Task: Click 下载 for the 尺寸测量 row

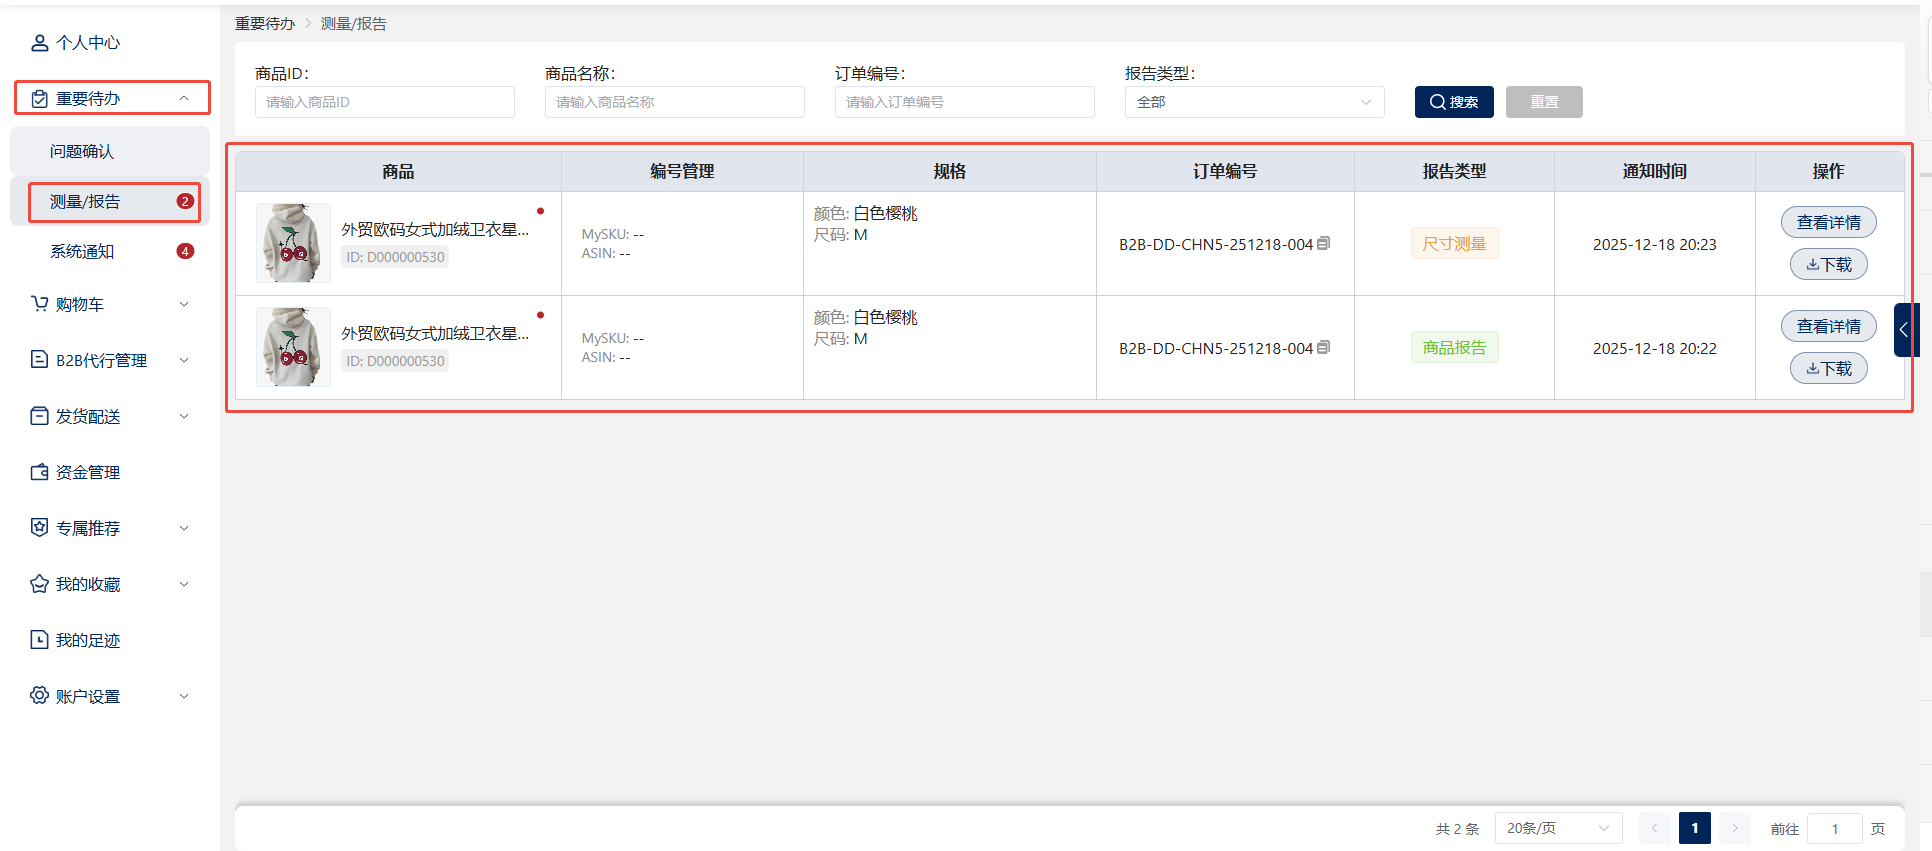Action: tap(1828, 264)
